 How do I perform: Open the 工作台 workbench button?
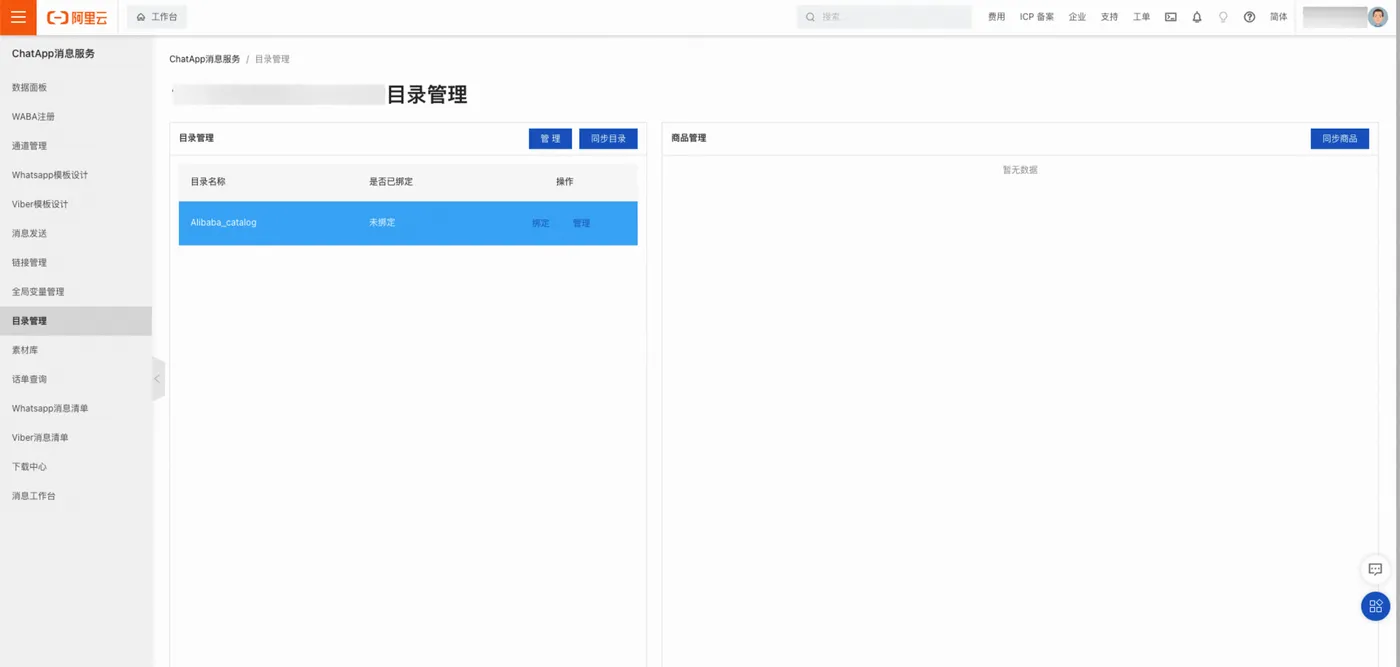pos(157,17)
